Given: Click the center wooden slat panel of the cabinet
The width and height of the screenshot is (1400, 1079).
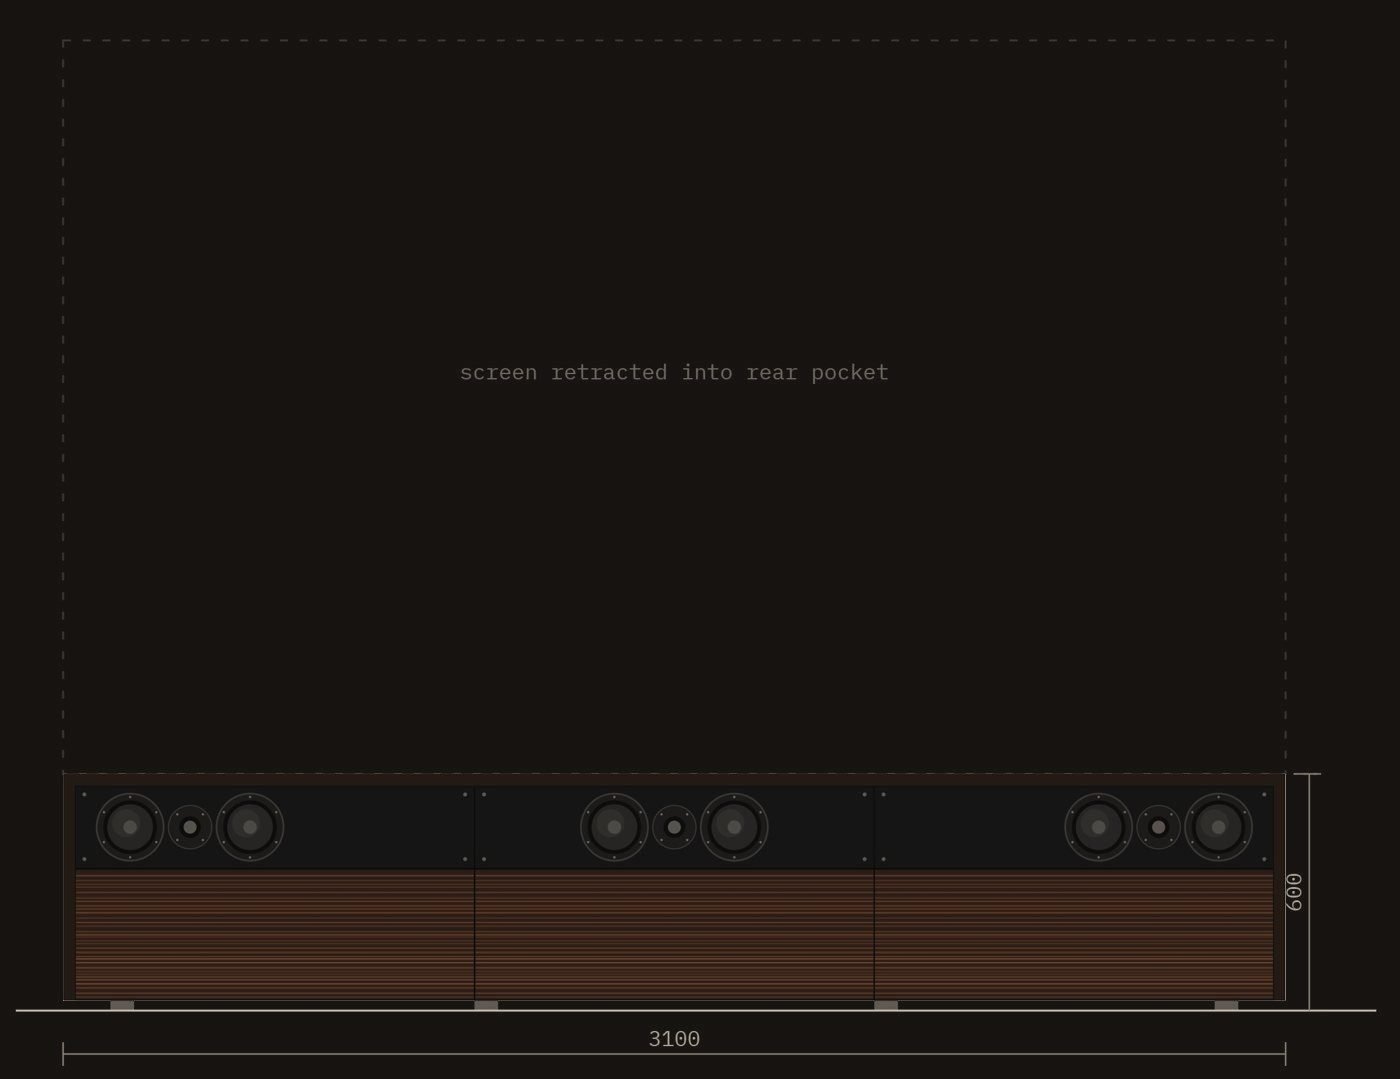Looking at the screenshot, I should [x=675, y=934].
